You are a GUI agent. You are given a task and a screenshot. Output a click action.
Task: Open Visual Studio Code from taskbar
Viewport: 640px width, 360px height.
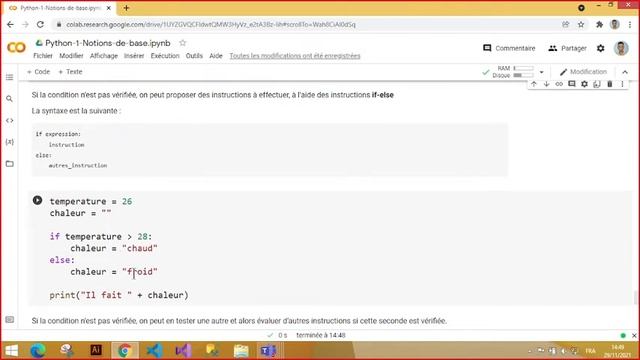[154, 351]
